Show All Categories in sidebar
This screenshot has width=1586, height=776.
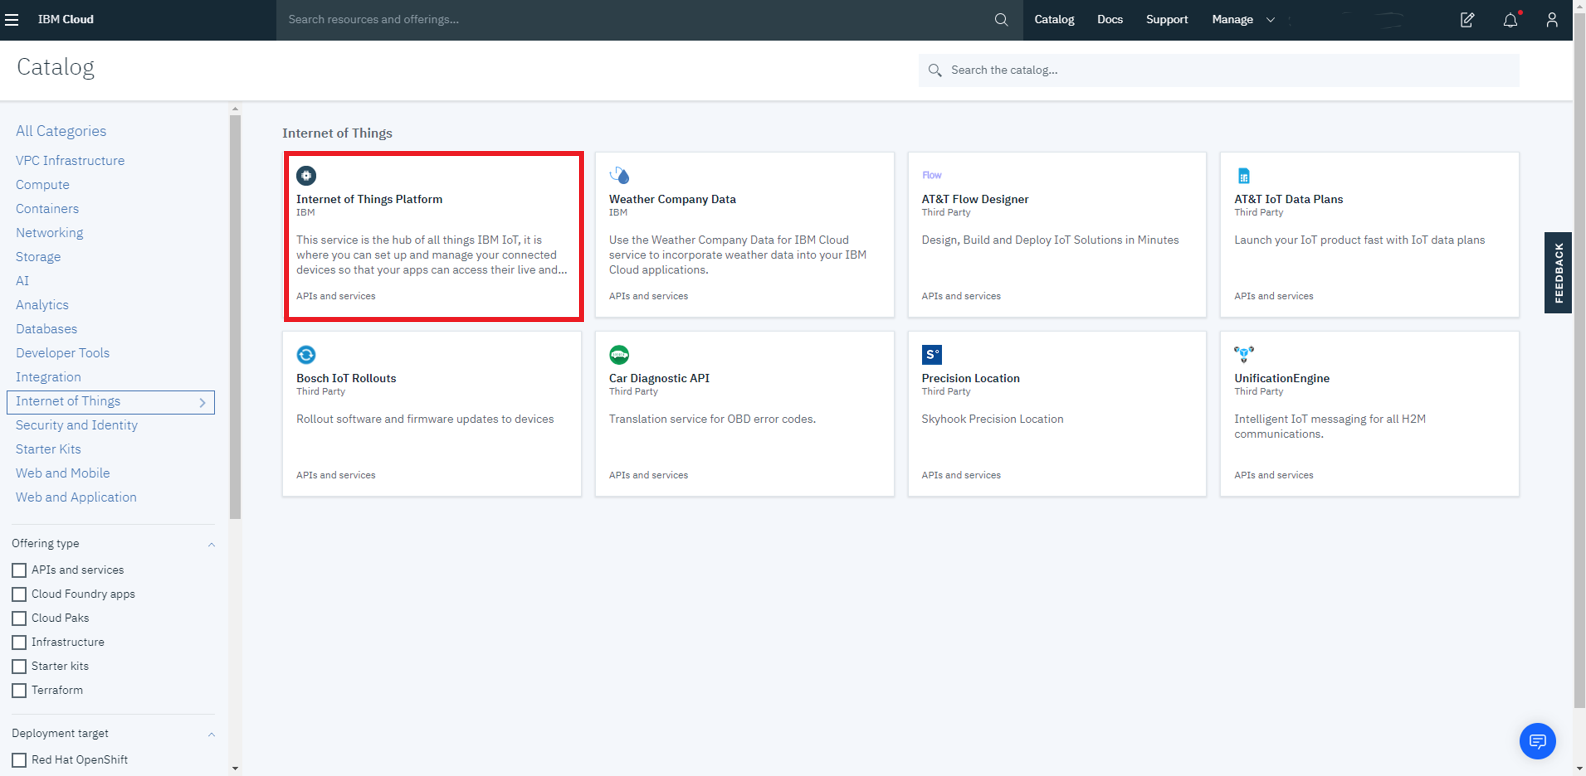click(x=61, y=131)
